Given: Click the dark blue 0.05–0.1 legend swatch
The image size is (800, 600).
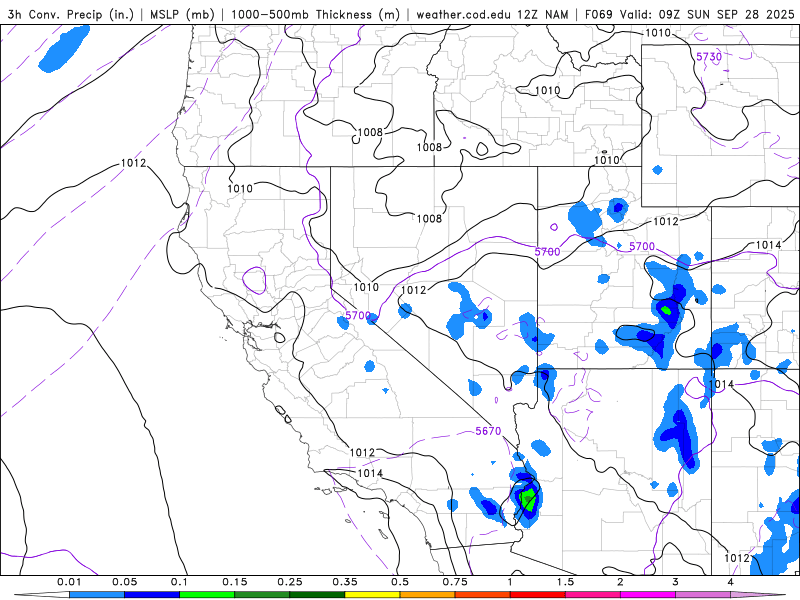Looking at the screenshot, I should 152,595.
